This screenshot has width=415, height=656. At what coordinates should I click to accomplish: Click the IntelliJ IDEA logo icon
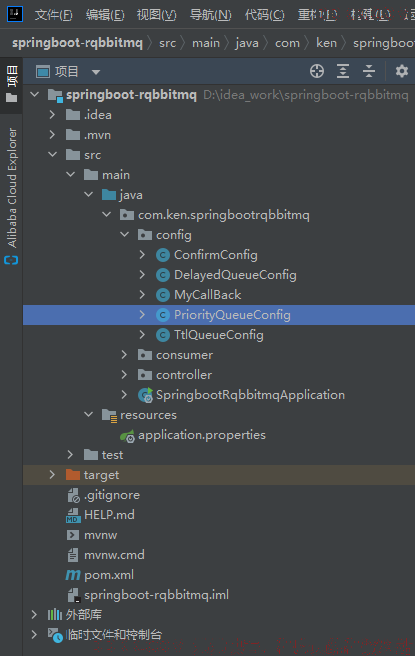click(x=15, y=14)
